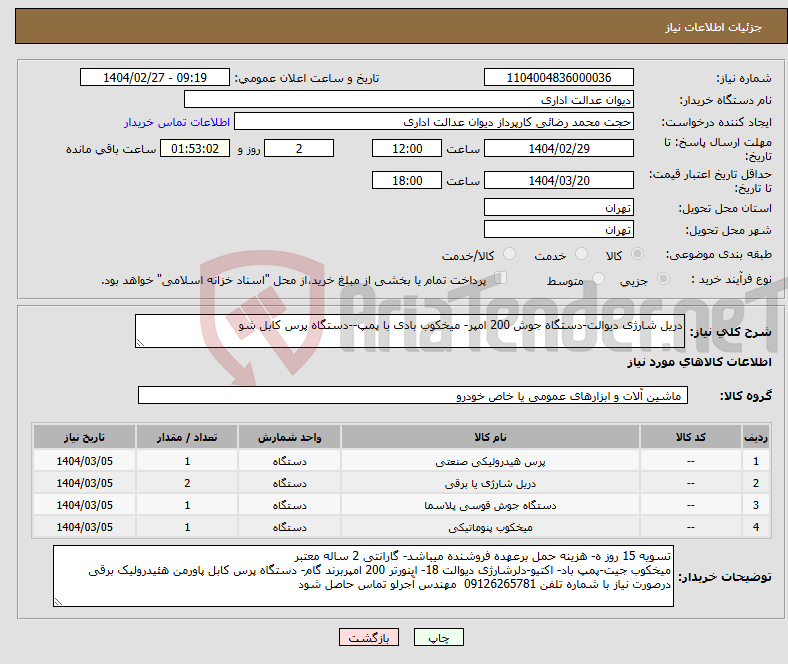The image size is (788, 664).
Task: Click the remaining days field showing 2
Action: [x=299, y=148]
